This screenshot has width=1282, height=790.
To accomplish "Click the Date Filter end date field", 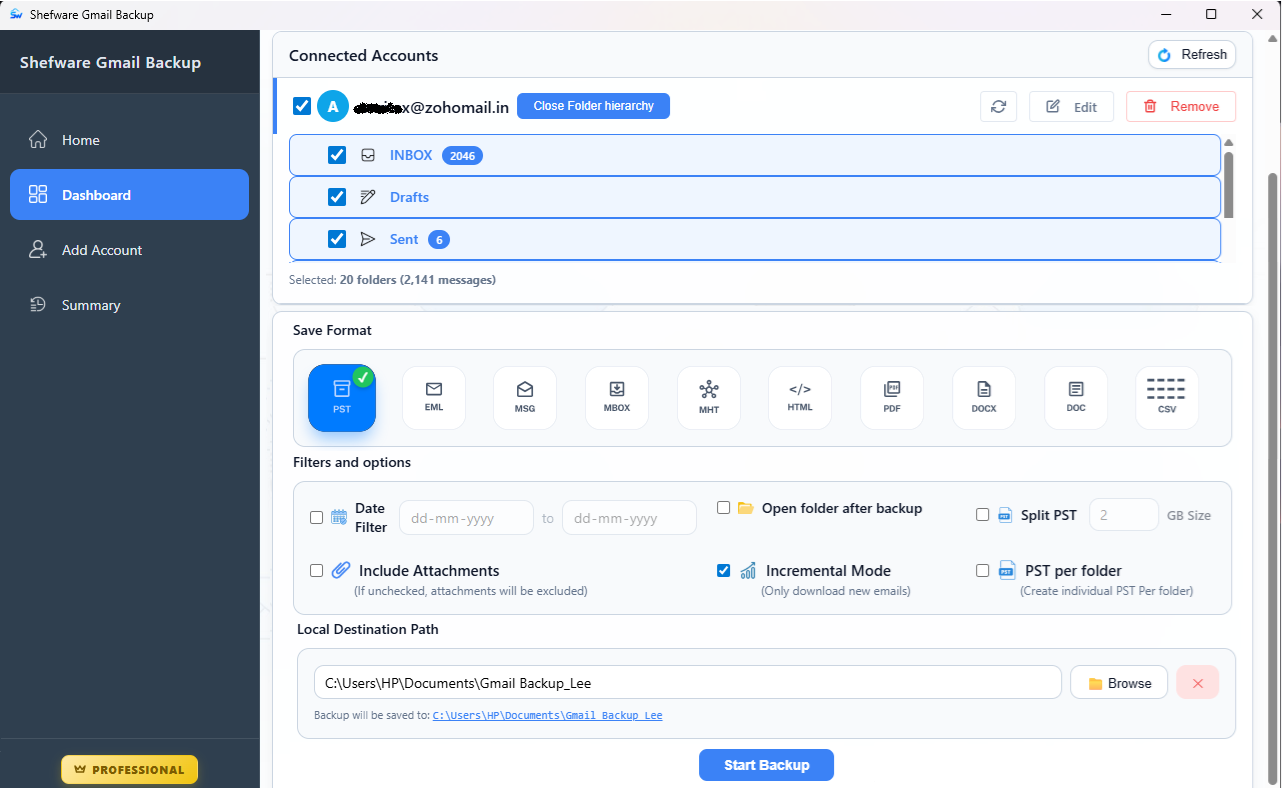I will click(x=629, y=518).
